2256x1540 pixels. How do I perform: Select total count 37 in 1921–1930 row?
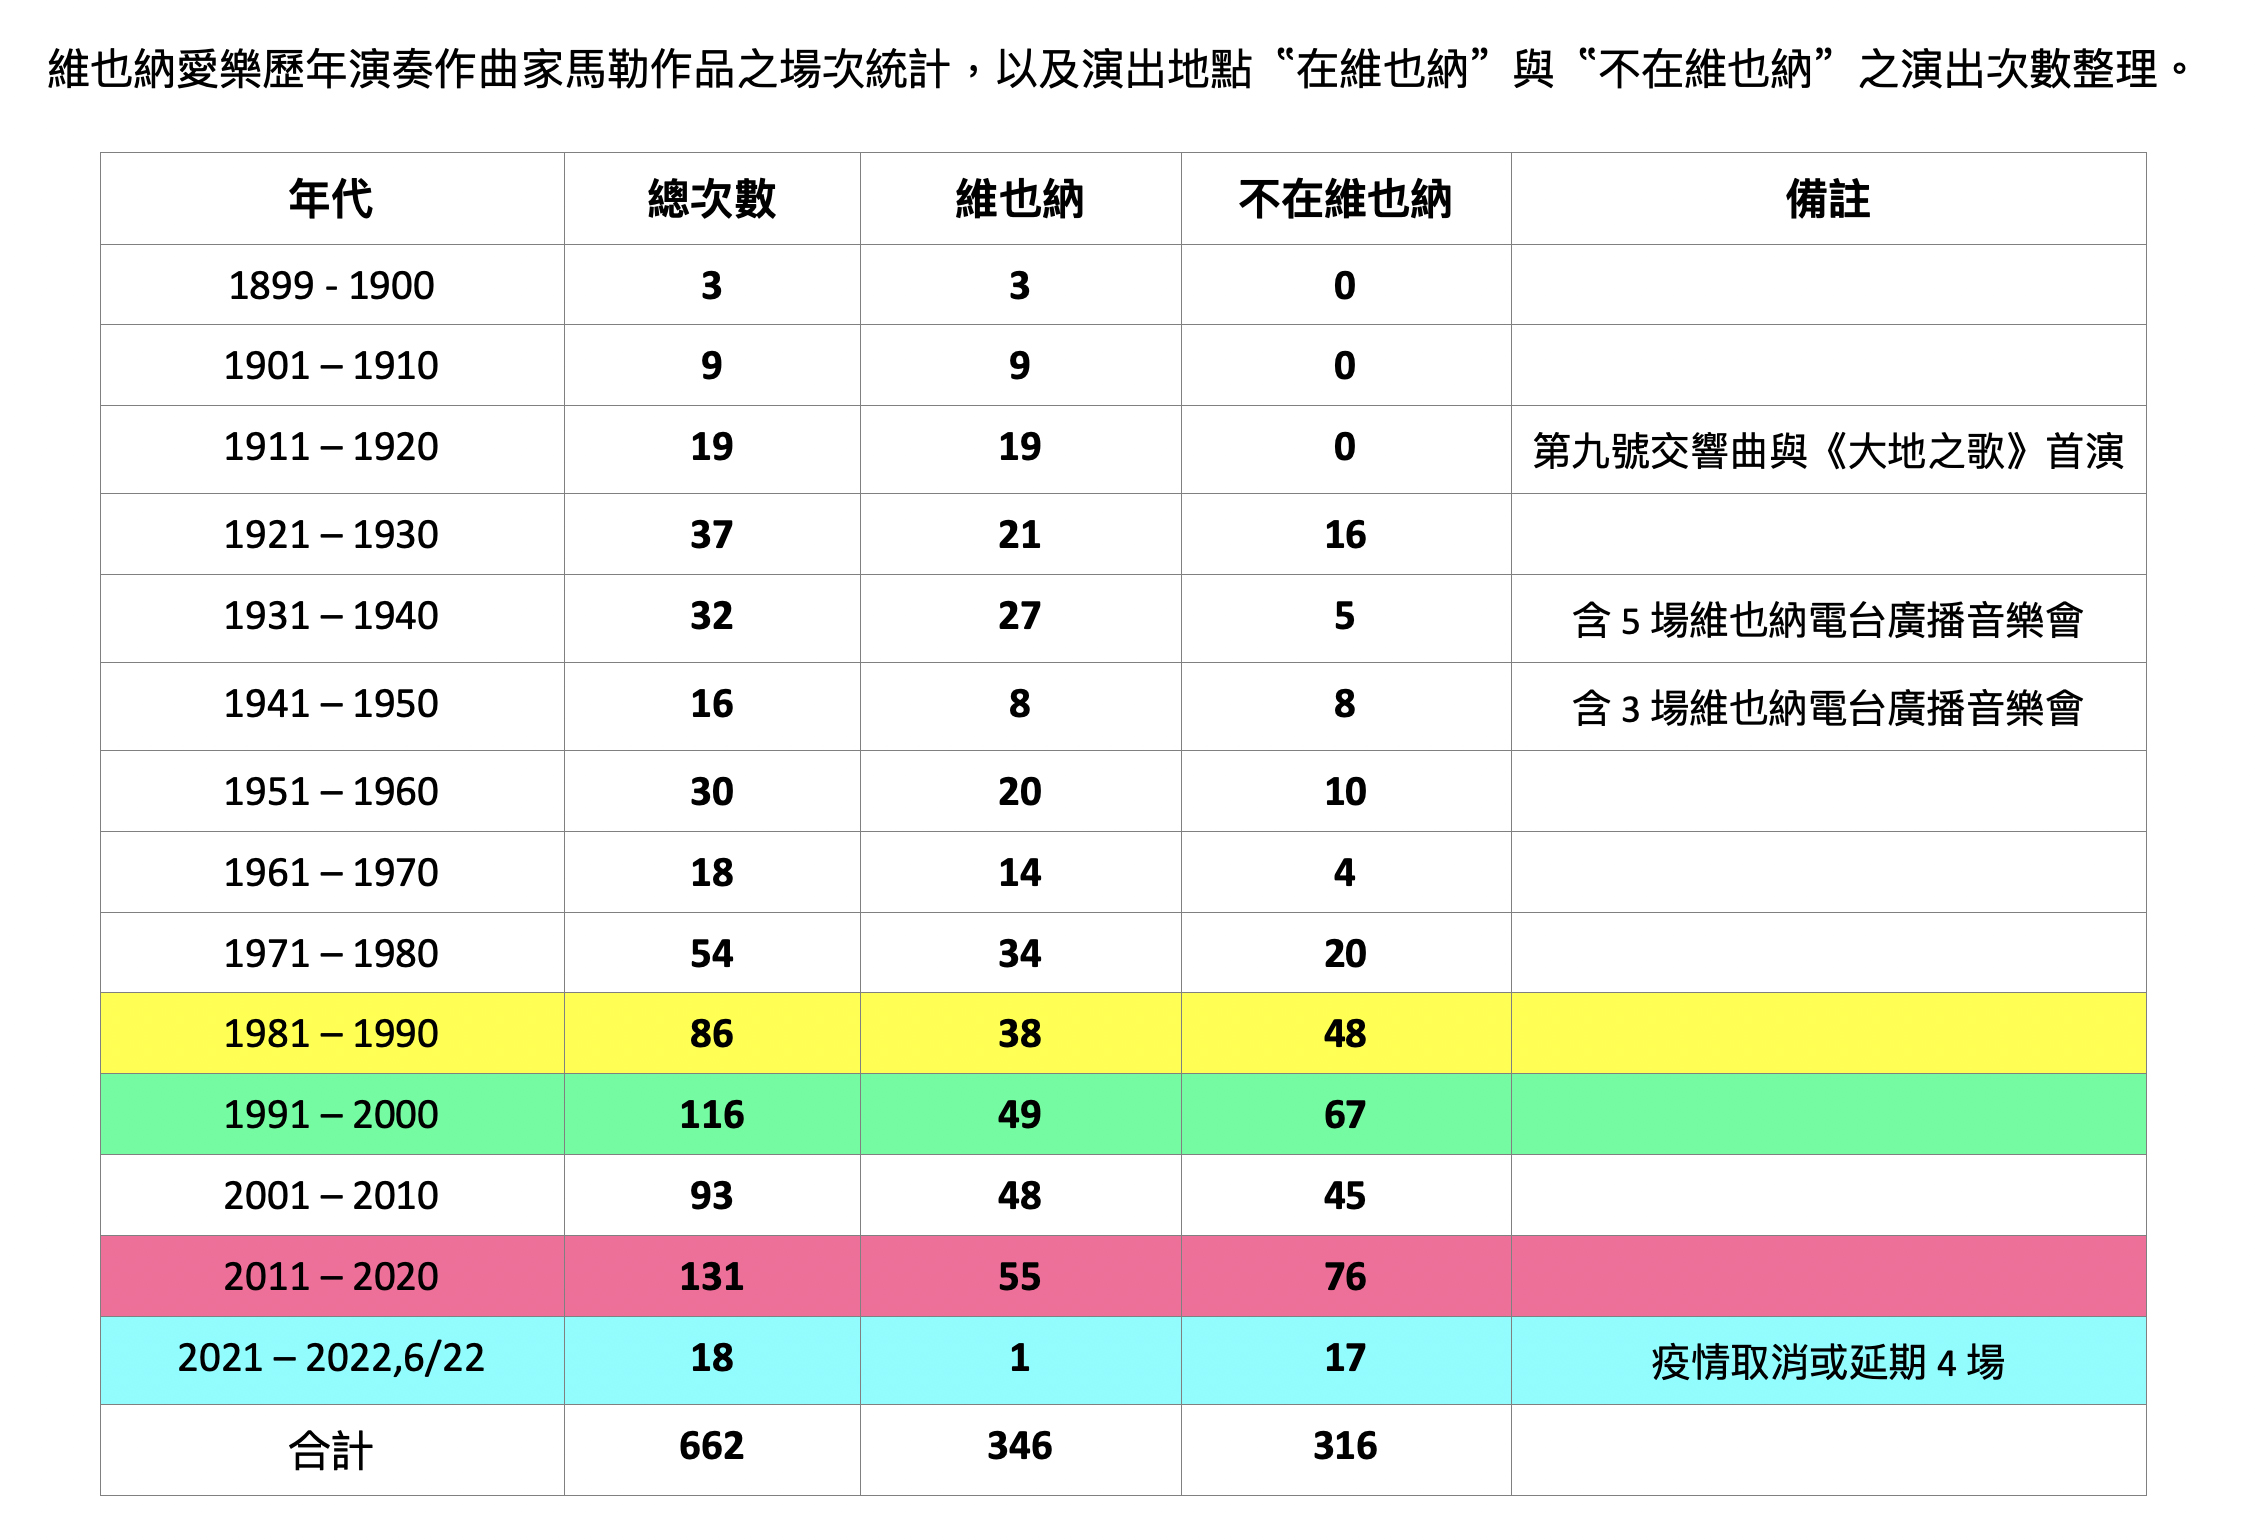[712, 534]
